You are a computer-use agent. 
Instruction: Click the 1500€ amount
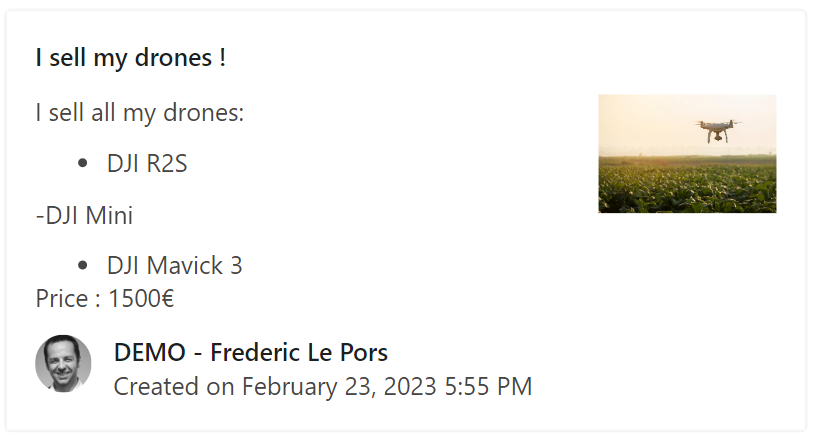point(141,298)
